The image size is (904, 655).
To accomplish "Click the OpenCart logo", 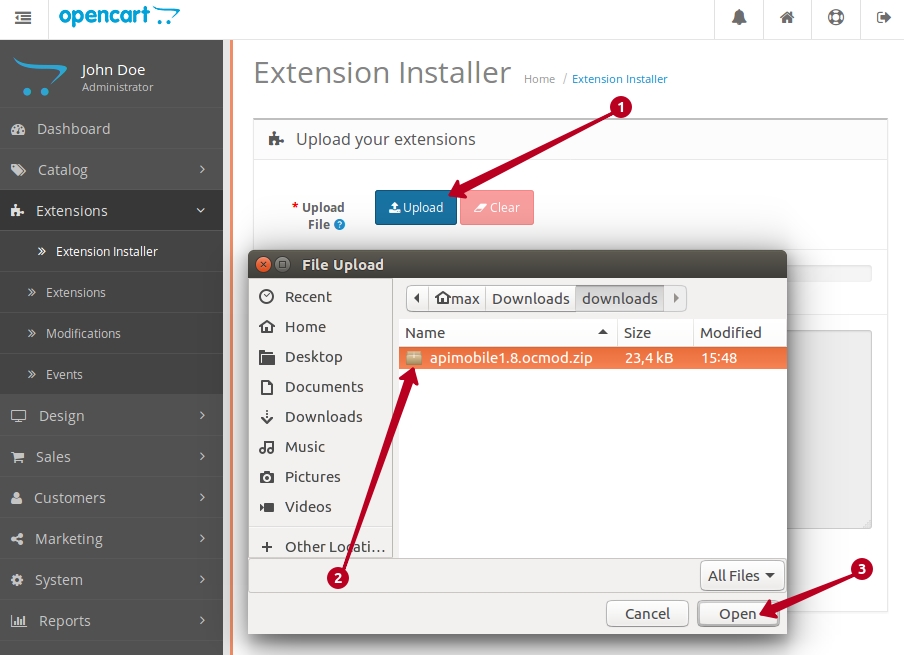I will coord(119,17).
